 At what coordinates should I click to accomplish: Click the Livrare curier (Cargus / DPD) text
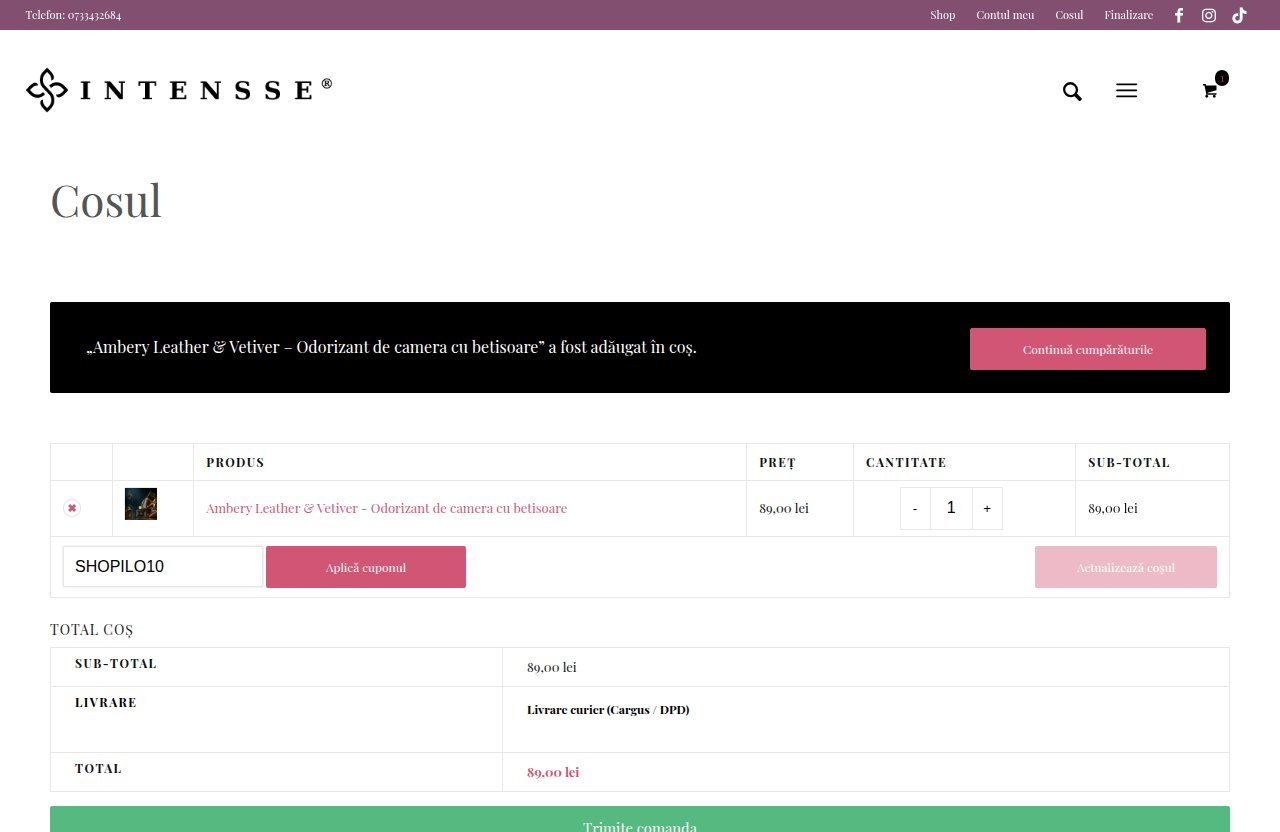pos(608,710)
